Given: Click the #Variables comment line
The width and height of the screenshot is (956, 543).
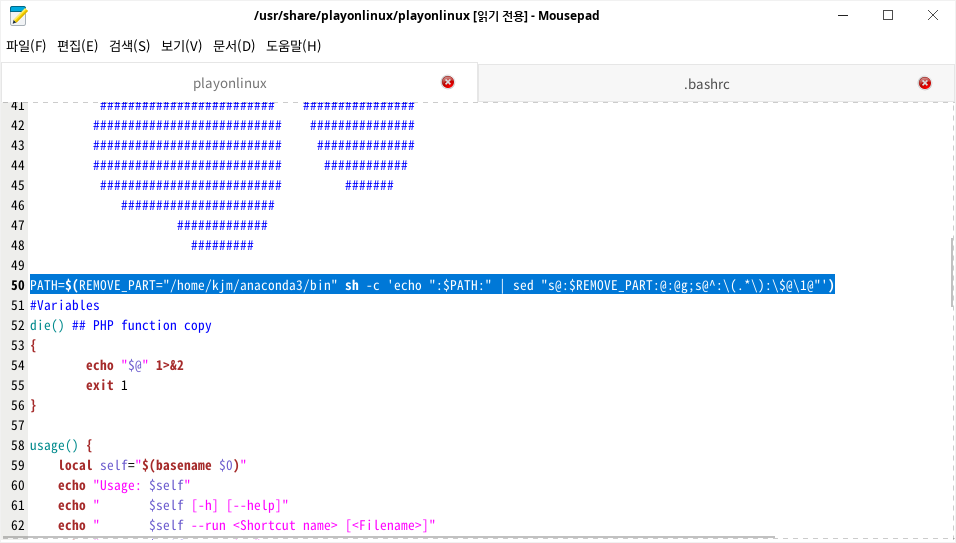Looking at the screenshot, I should coord(65,305).
